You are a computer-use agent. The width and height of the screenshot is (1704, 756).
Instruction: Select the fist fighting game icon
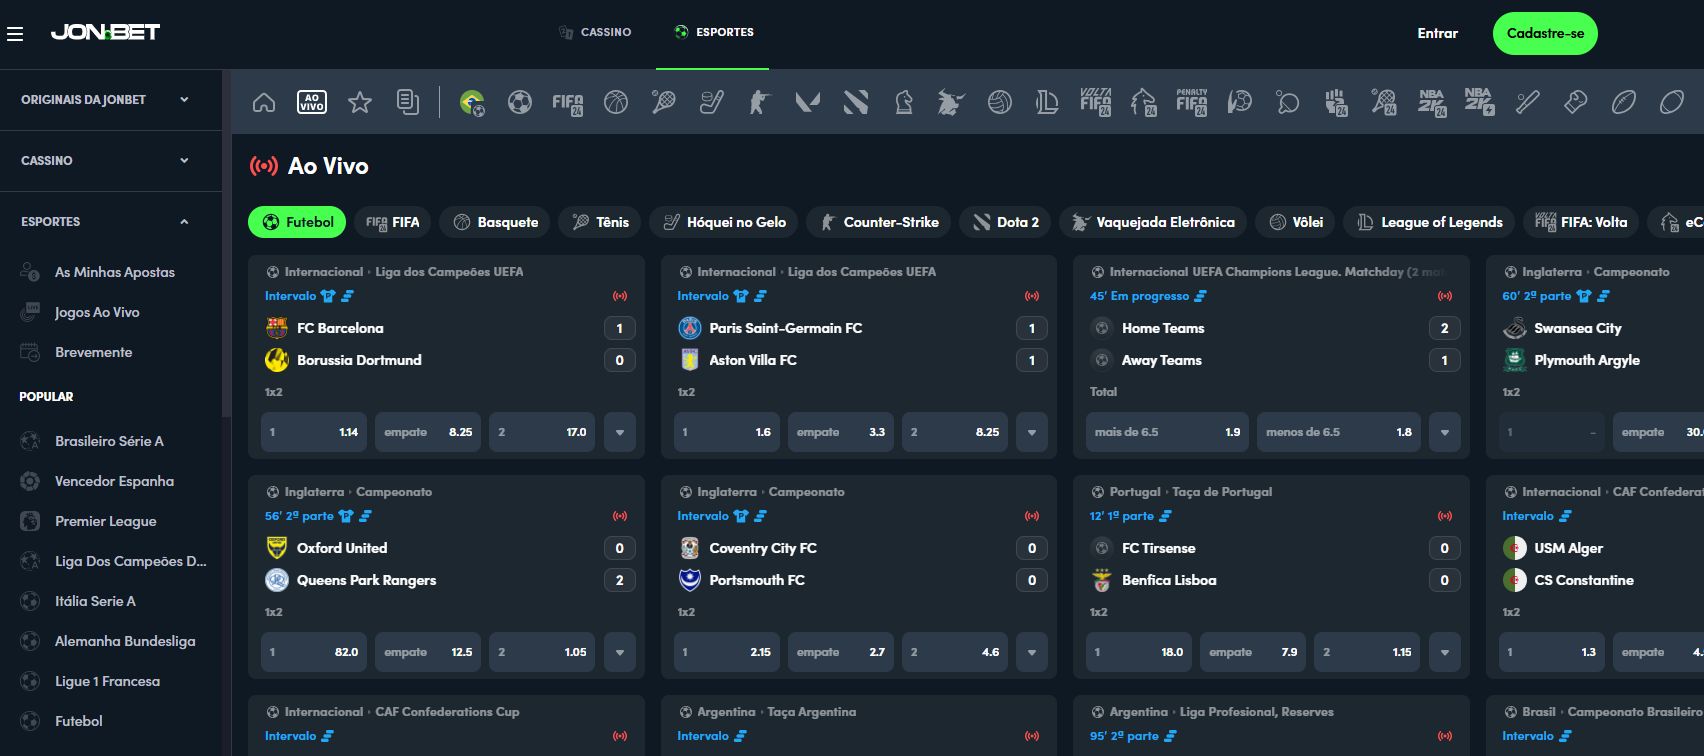[x=1336, y=102]
